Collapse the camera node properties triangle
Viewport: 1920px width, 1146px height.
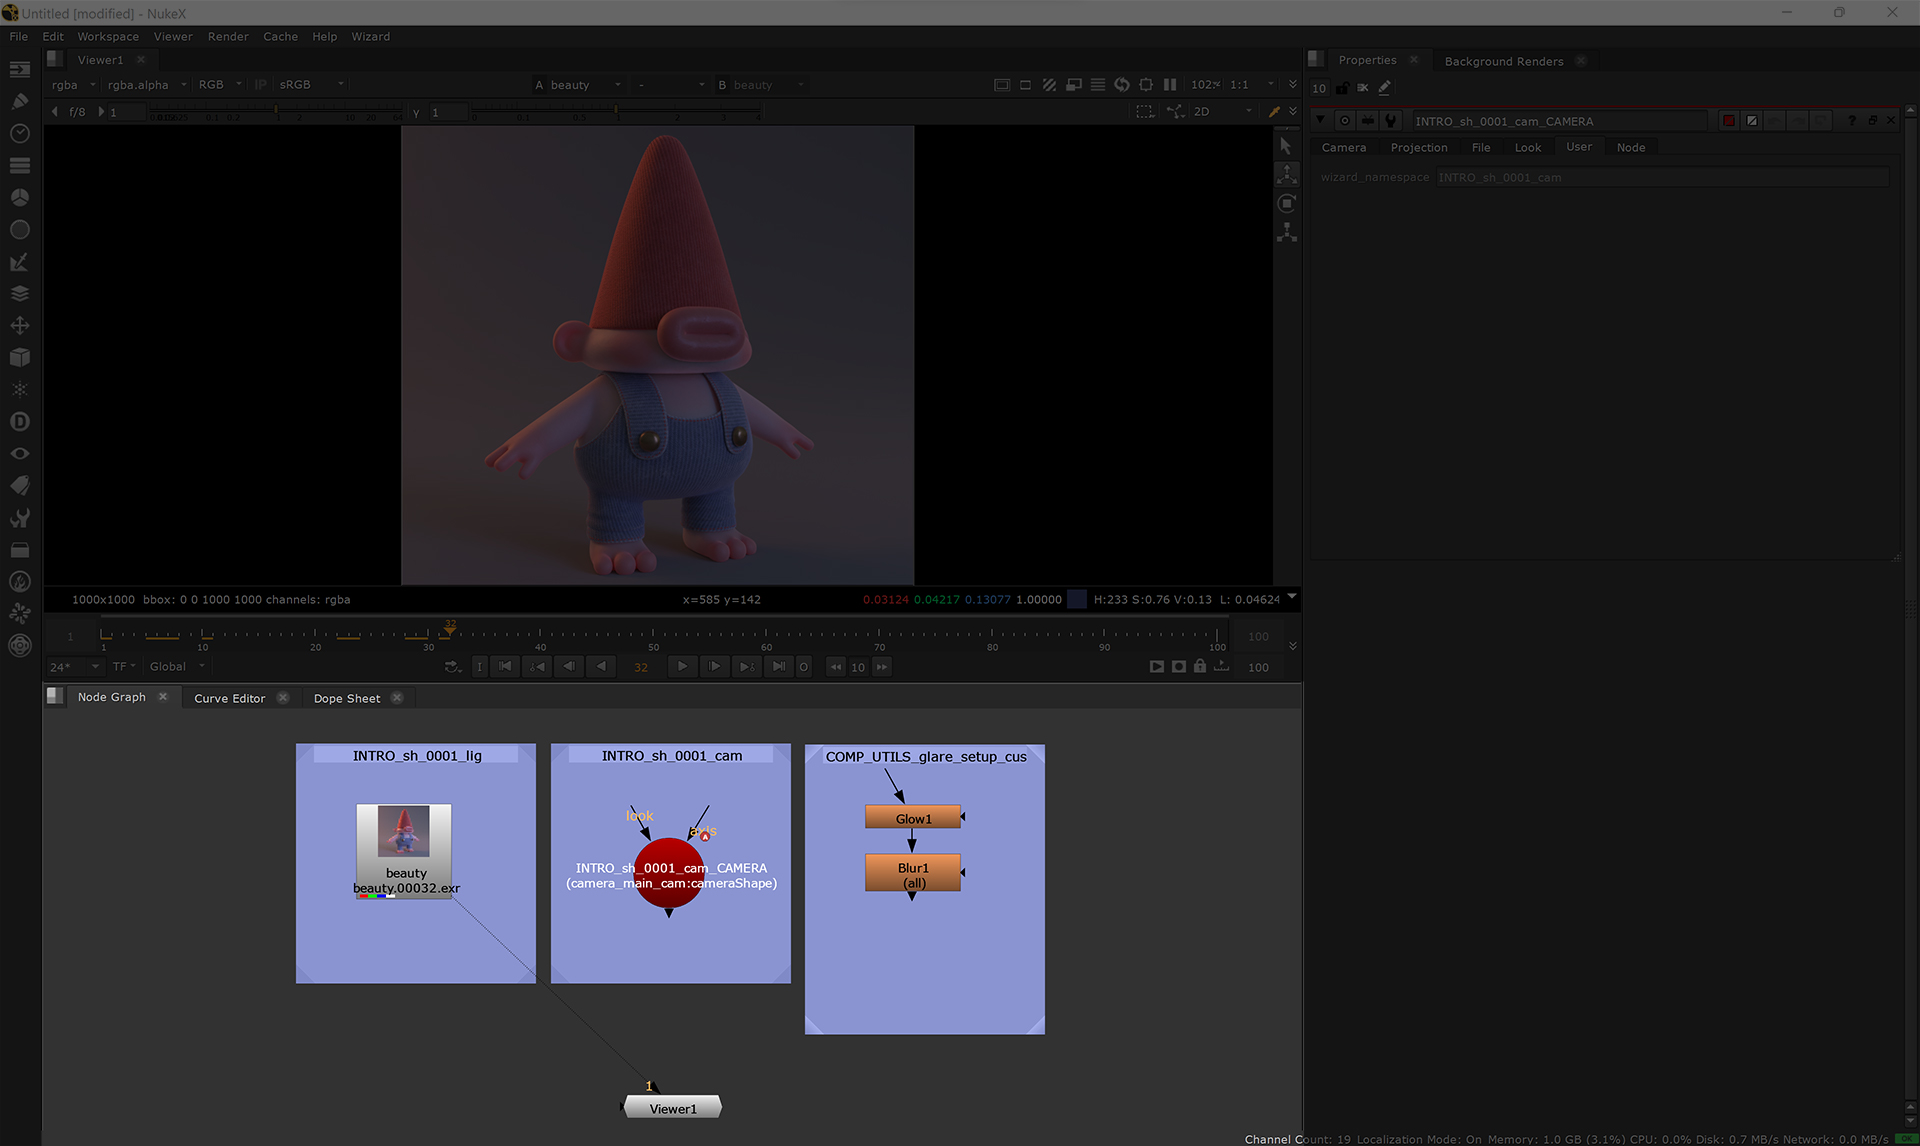1320,120
